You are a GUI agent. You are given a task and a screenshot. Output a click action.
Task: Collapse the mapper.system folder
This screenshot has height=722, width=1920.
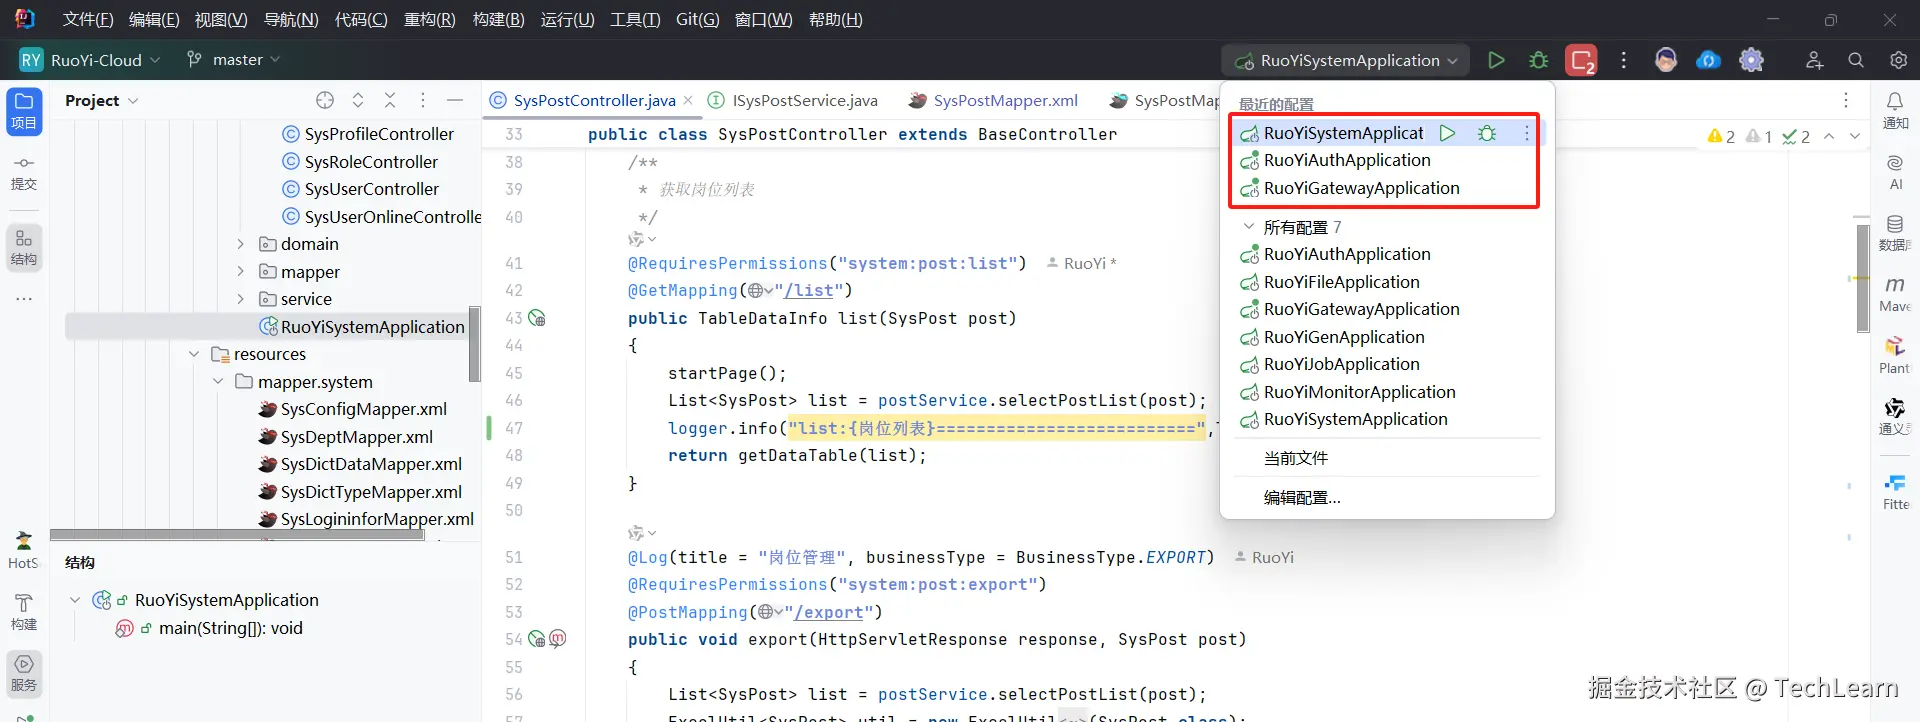218,381
